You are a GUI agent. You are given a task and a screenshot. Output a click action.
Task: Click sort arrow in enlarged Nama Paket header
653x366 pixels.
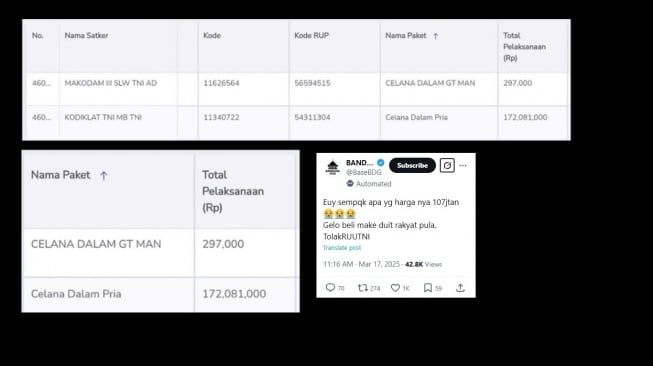104,176
